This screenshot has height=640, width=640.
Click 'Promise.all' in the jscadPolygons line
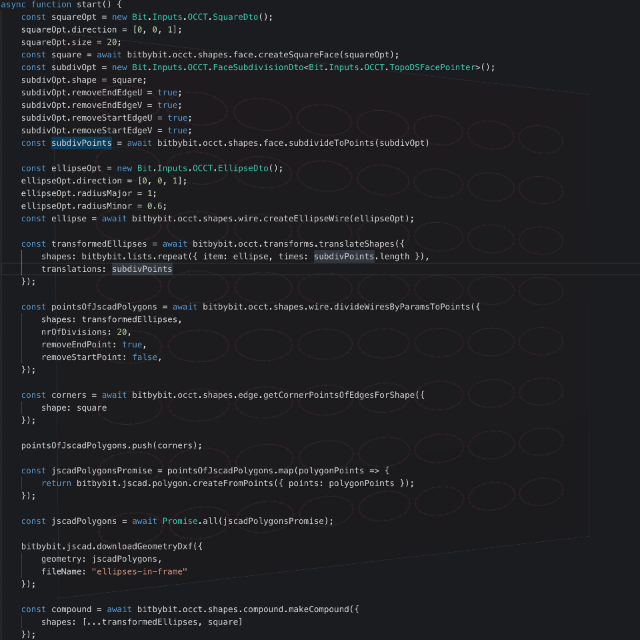189,521
